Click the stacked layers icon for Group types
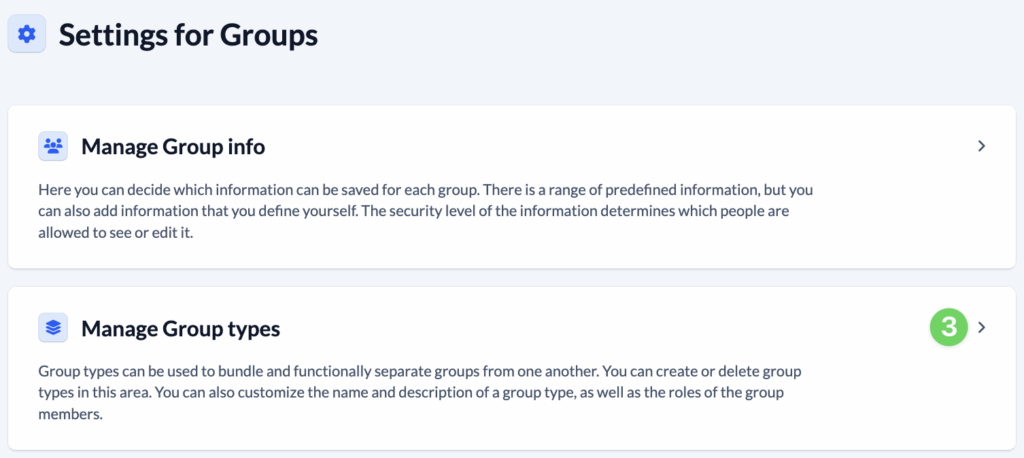This screenshot has width=1024, height=458. pyautogui.click(x=53, y=327)
